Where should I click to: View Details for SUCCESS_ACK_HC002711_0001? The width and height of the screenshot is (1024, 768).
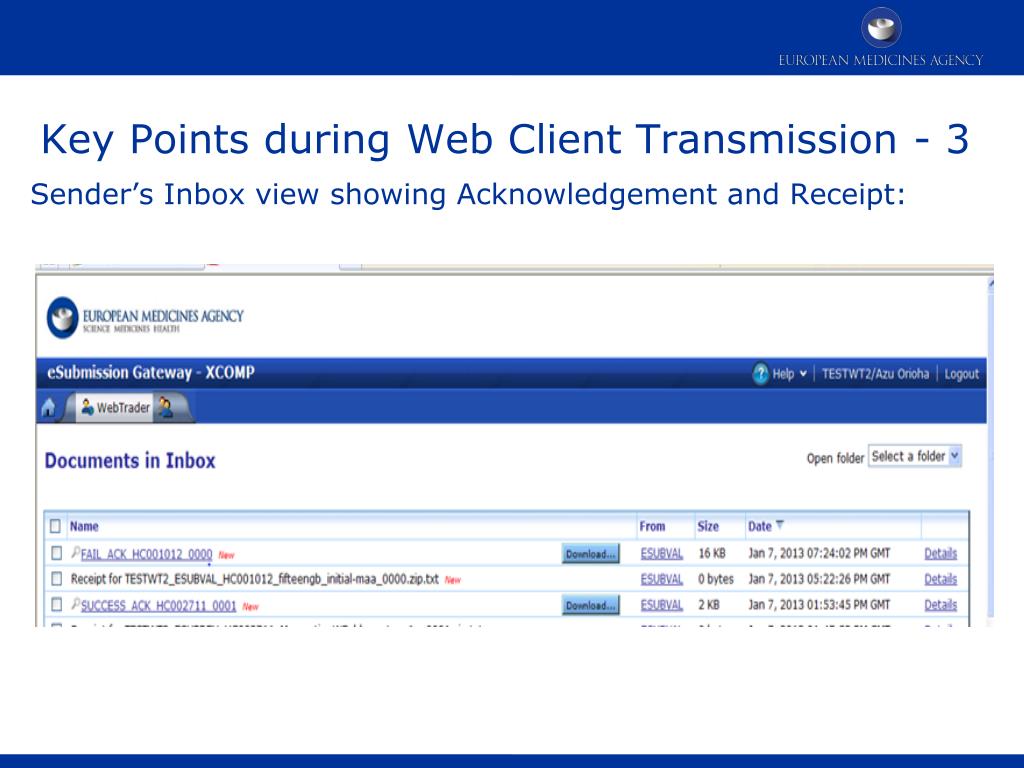point(940,605)
